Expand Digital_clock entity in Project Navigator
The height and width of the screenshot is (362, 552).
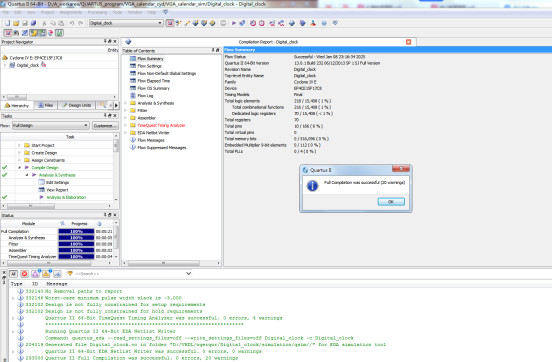click(x=5, y=65)
